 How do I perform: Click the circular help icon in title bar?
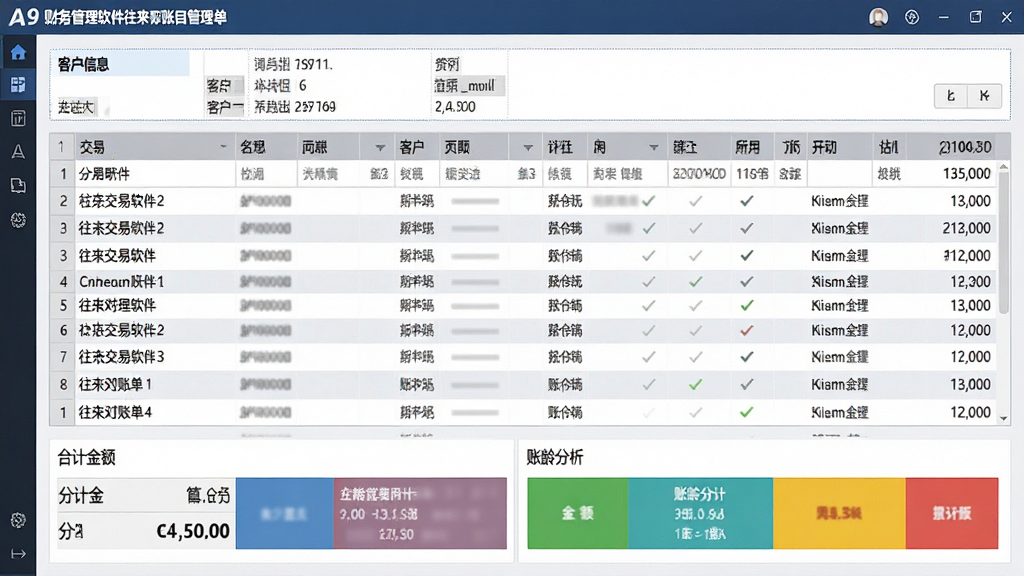click(912, 17)
